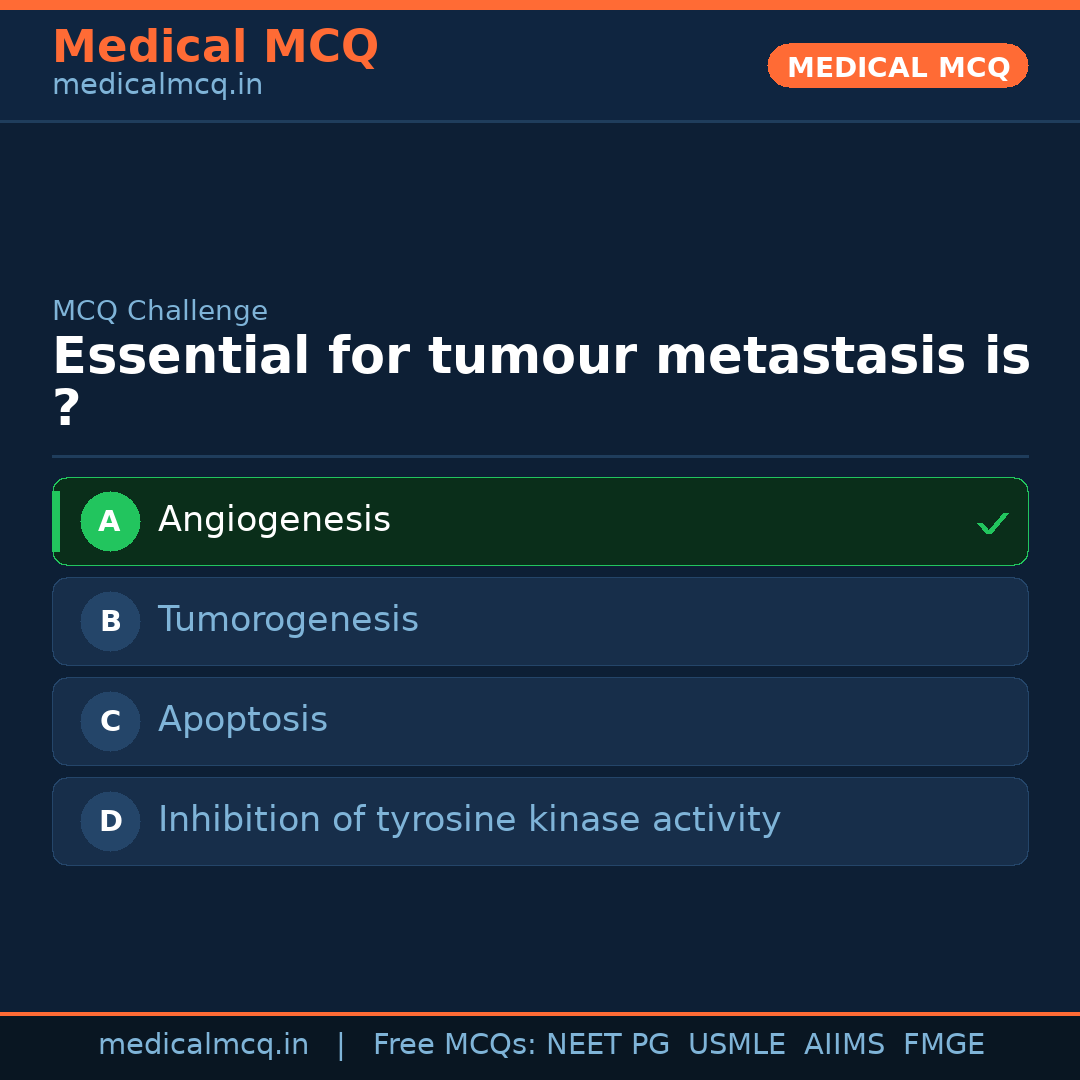Click the USMLE footer text
Viewport: 1080px width, 1080px height.
pos(736,1045)
